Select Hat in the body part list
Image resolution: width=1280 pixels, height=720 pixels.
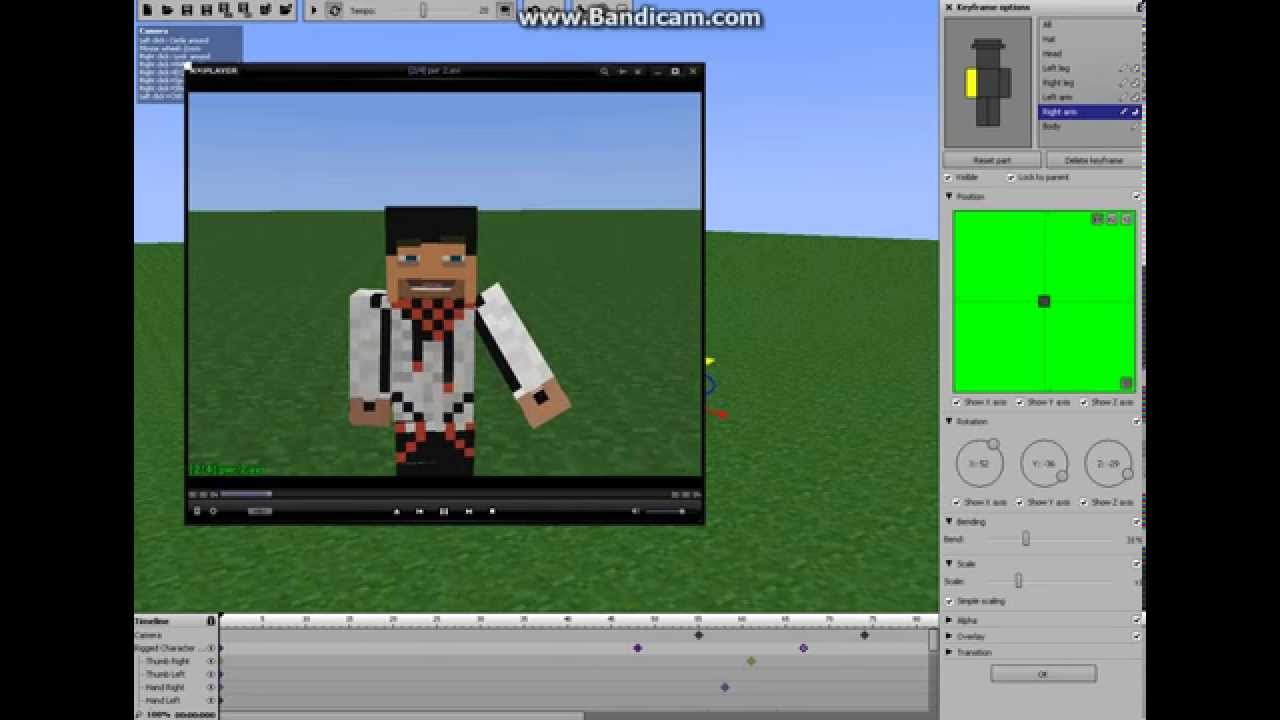(1089, 39)
